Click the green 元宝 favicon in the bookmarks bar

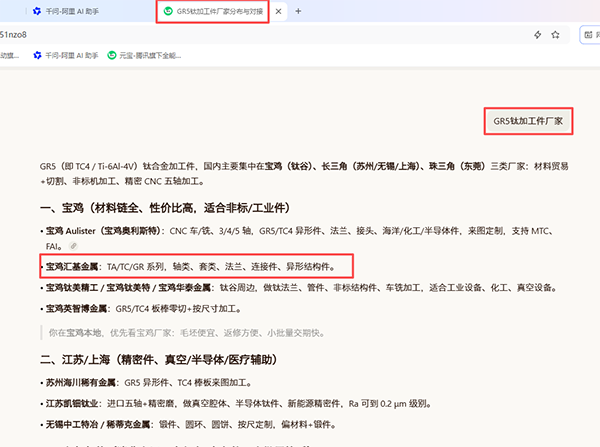[112, 55]
